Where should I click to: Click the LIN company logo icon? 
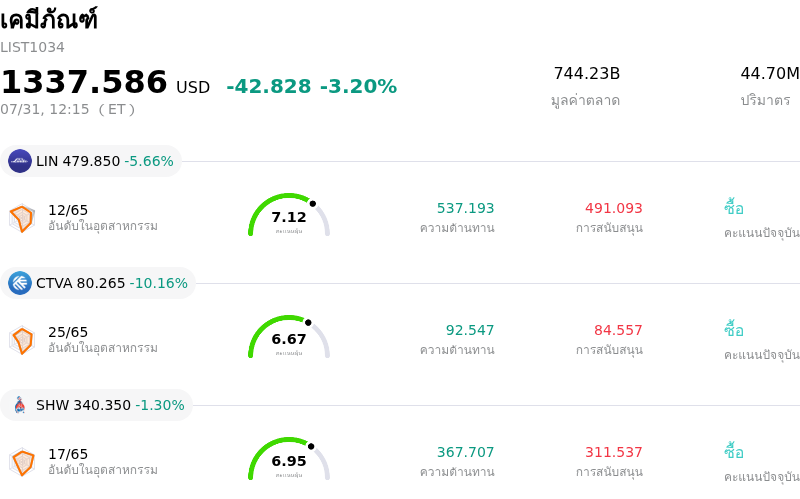[20, 161]
